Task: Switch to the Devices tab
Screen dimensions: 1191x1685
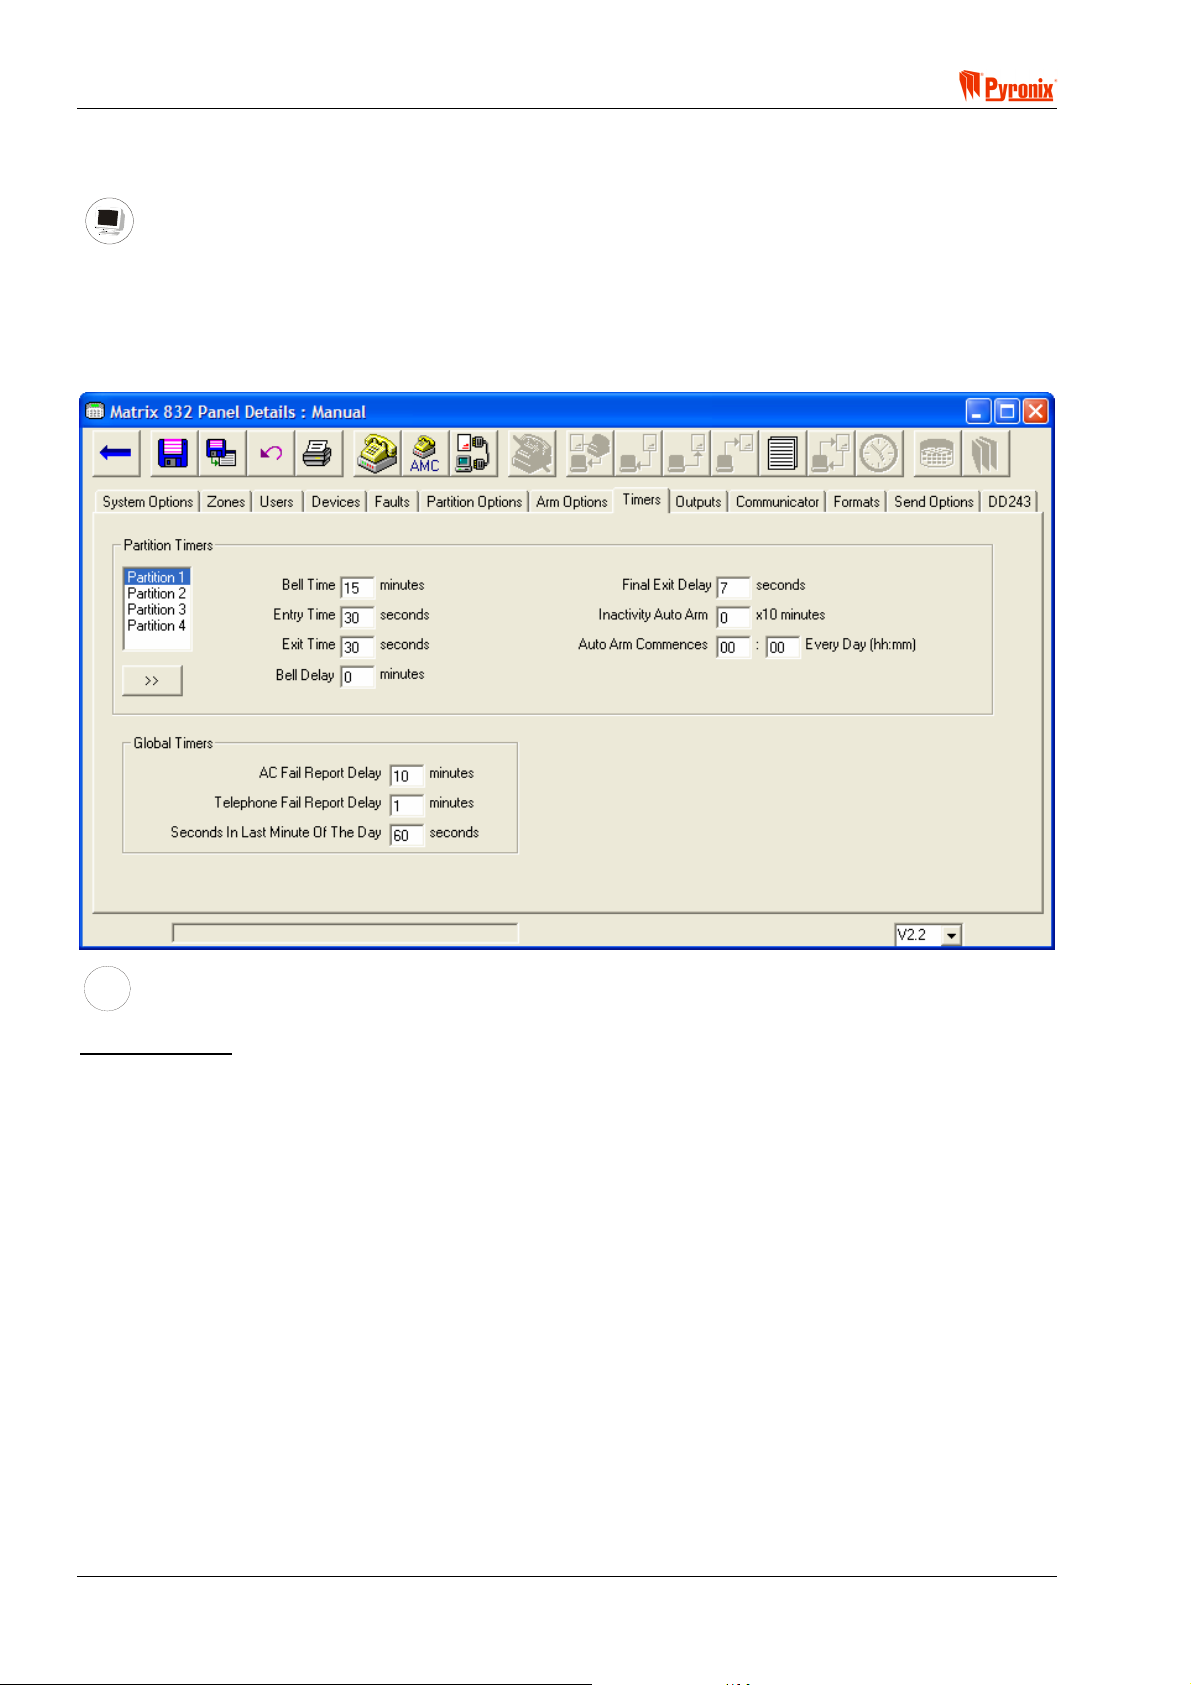Action: (335, 502)
